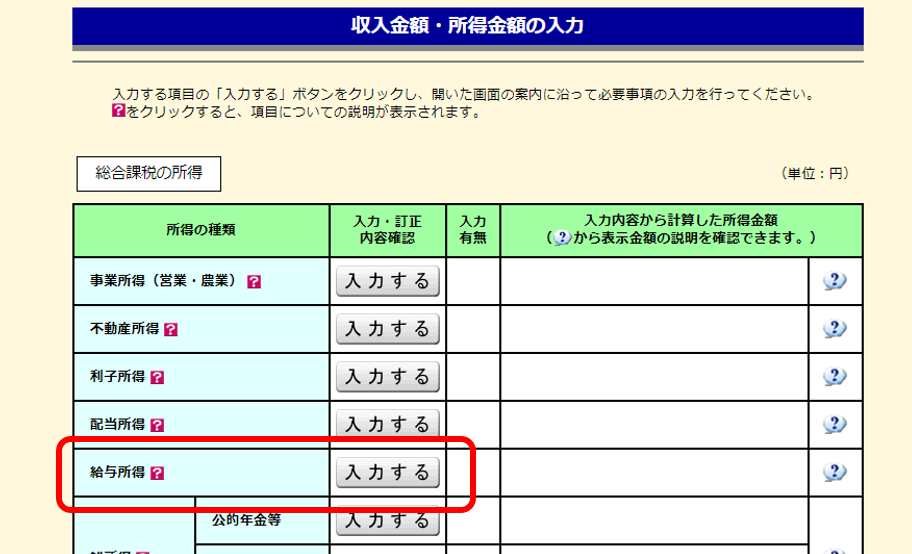The width and height of the screenshot is (912, 554).
Task: Click the bubble help icon in the table header
Action: pyautogui.click(x=563, y=238)
